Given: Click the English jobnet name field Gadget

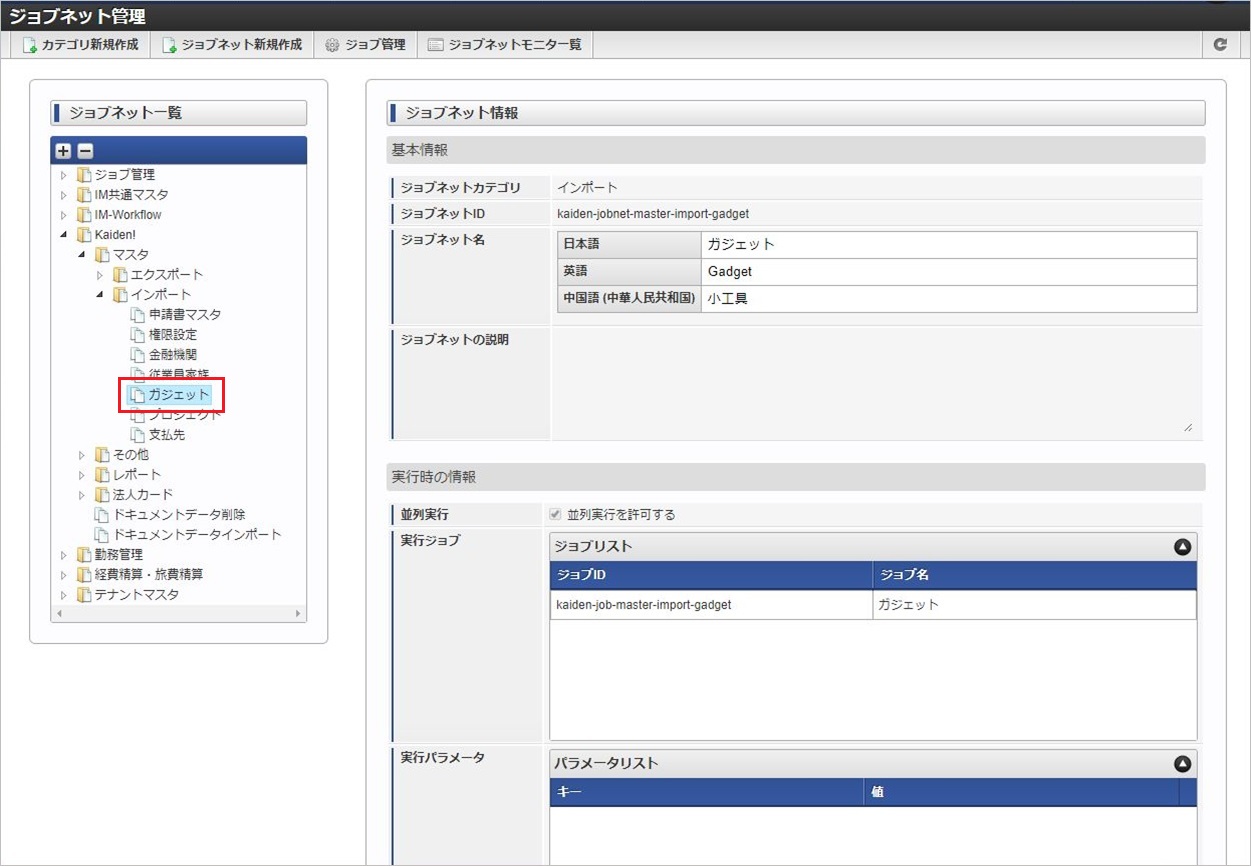Looking at the screenshot, I should pos(948,272).
